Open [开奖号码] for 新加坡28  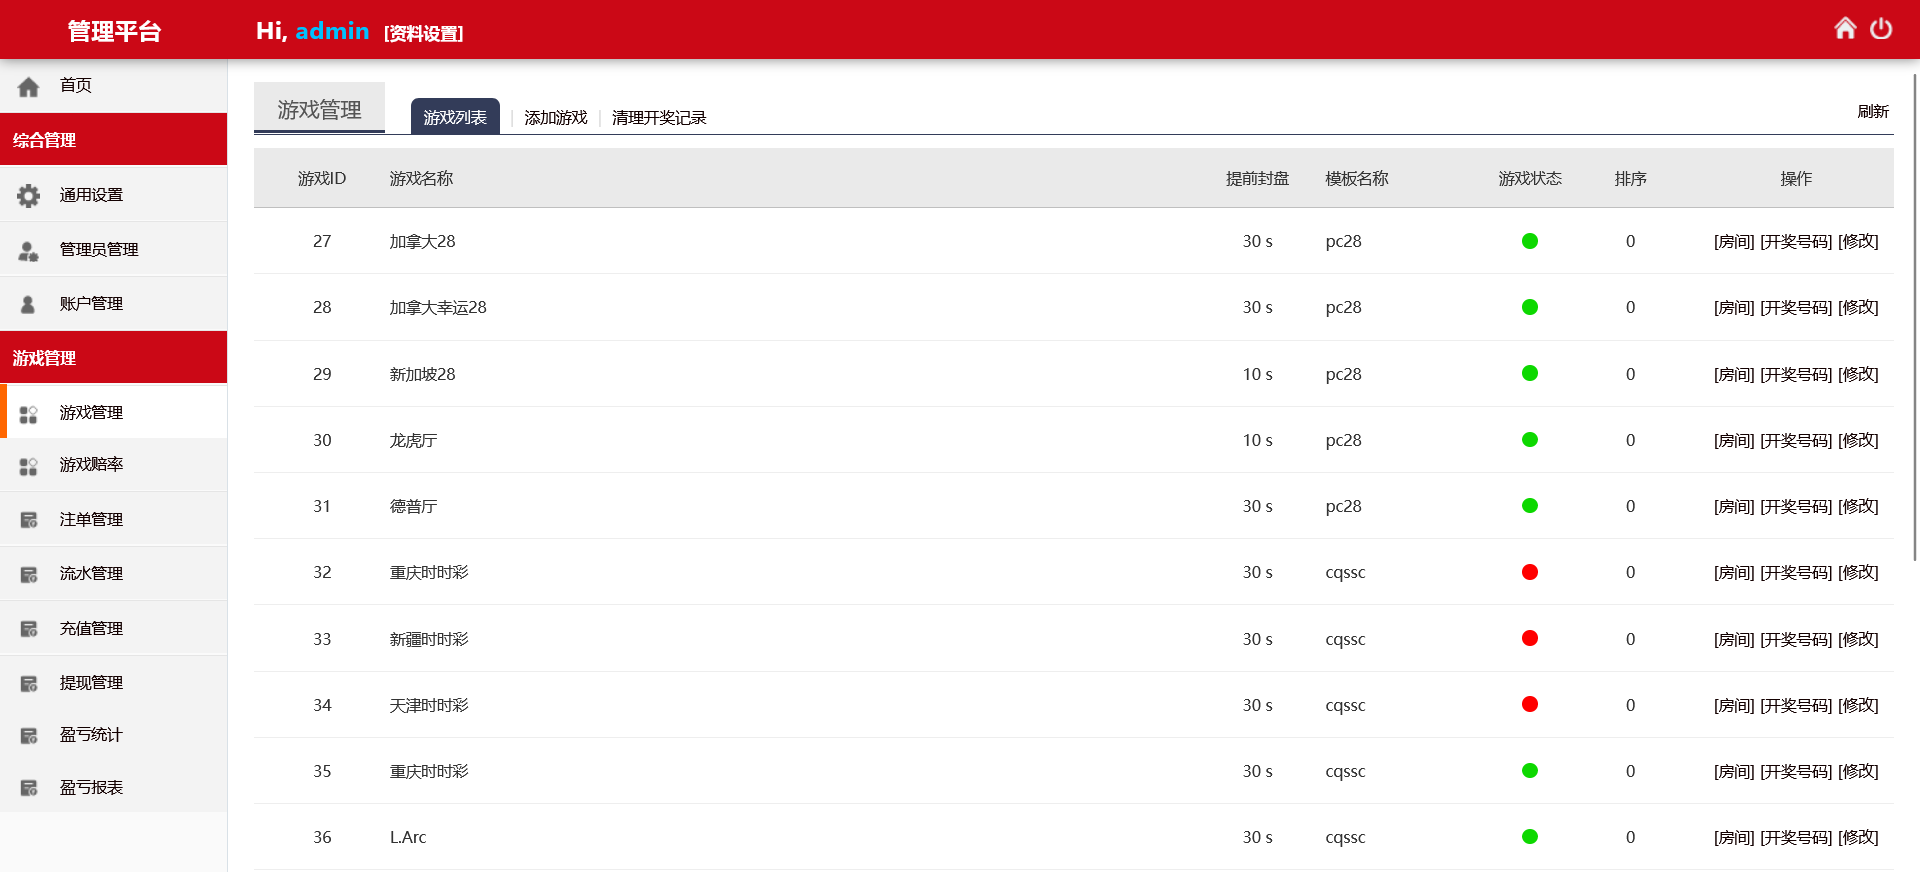[x=1795, y=374]
